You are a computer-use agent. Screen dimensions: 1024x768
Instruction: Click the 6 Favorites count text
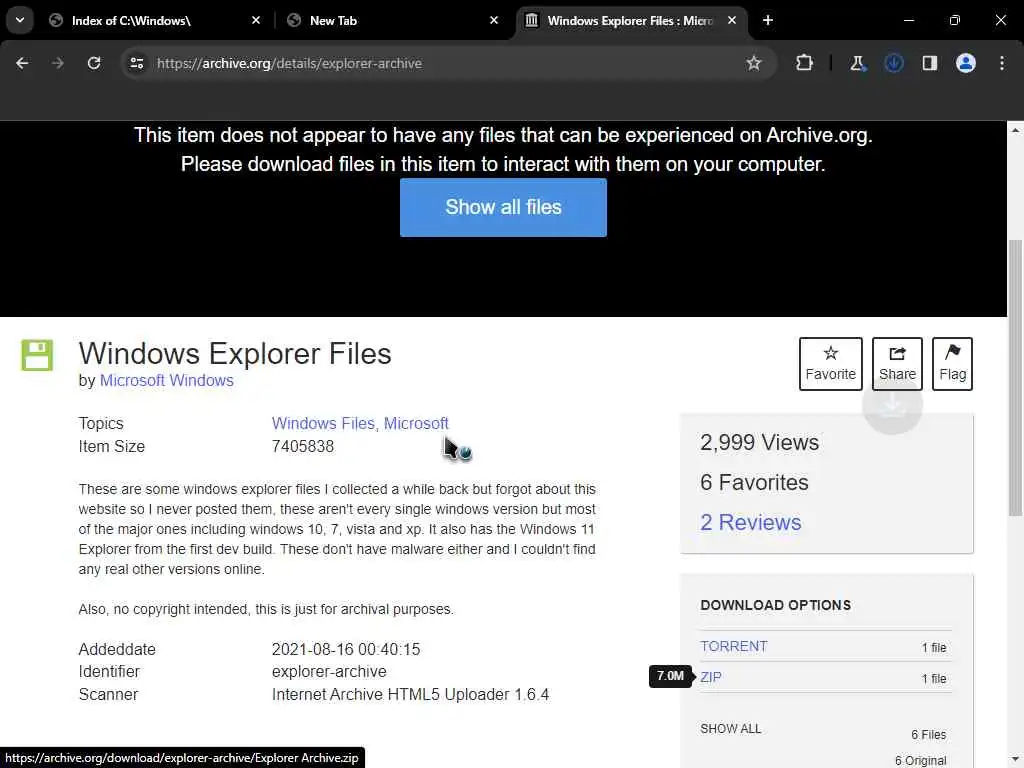(754, 483)
